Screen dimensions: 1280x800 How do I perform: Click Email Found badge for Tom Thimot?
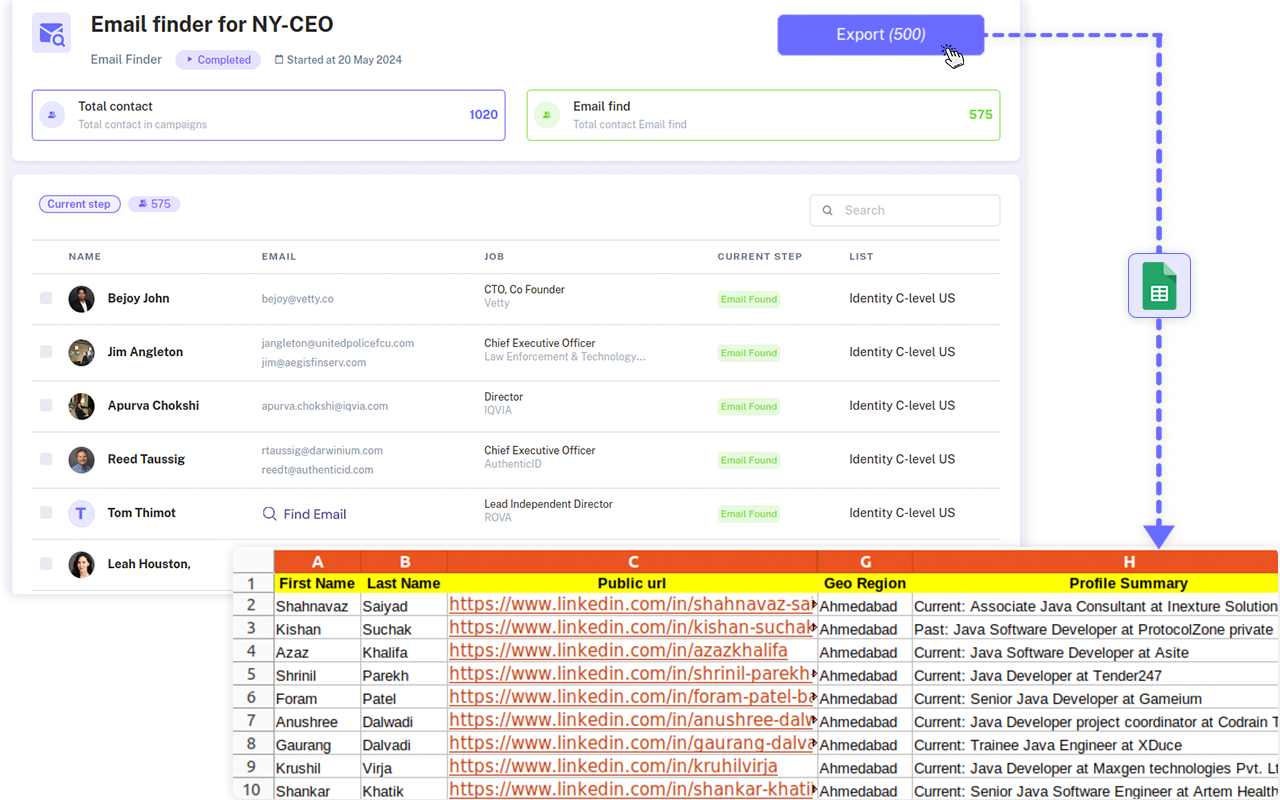point(749,514)
